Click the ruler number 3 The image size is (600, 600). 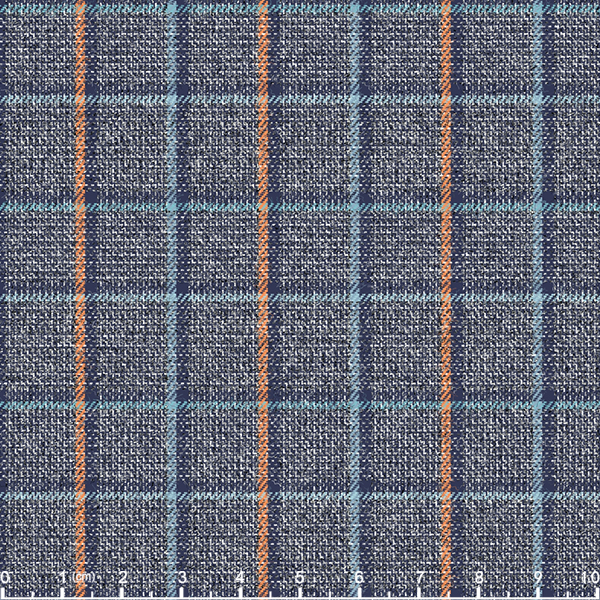tap(183, 577)
